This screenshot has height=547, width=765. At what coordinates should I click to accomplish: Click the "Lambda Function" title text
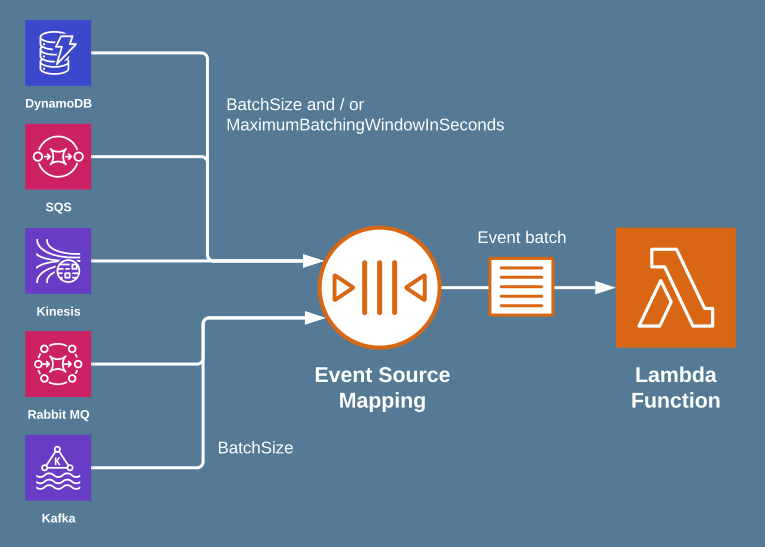click(675, 388)
